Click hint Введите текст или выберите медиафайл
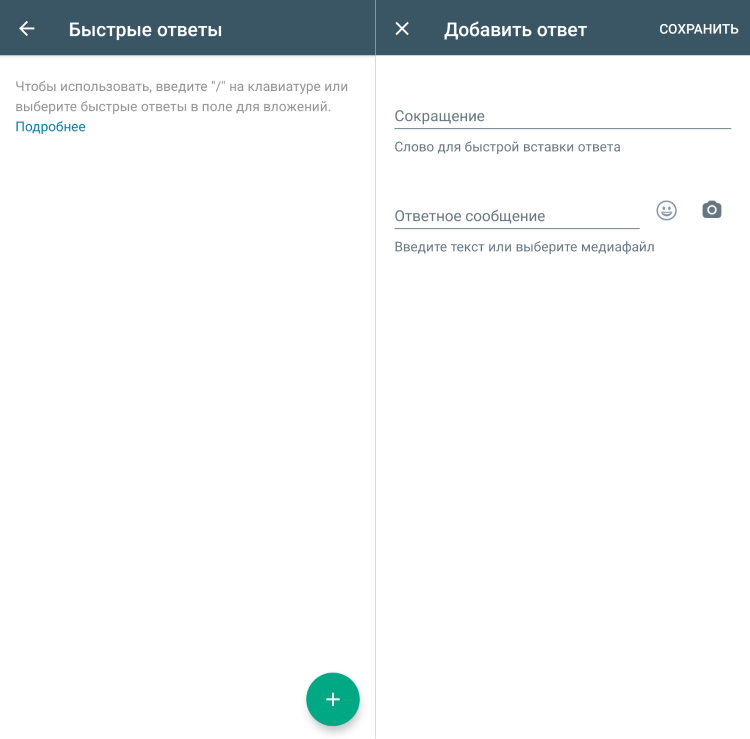 click(524, 247)
